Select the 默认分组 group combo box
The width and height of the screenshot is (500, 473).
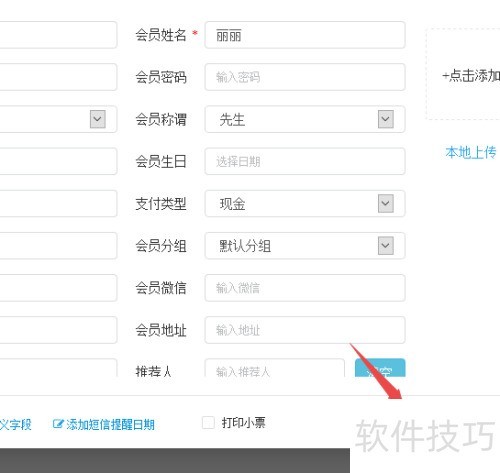pyautogui.click(x=305, y=246)
